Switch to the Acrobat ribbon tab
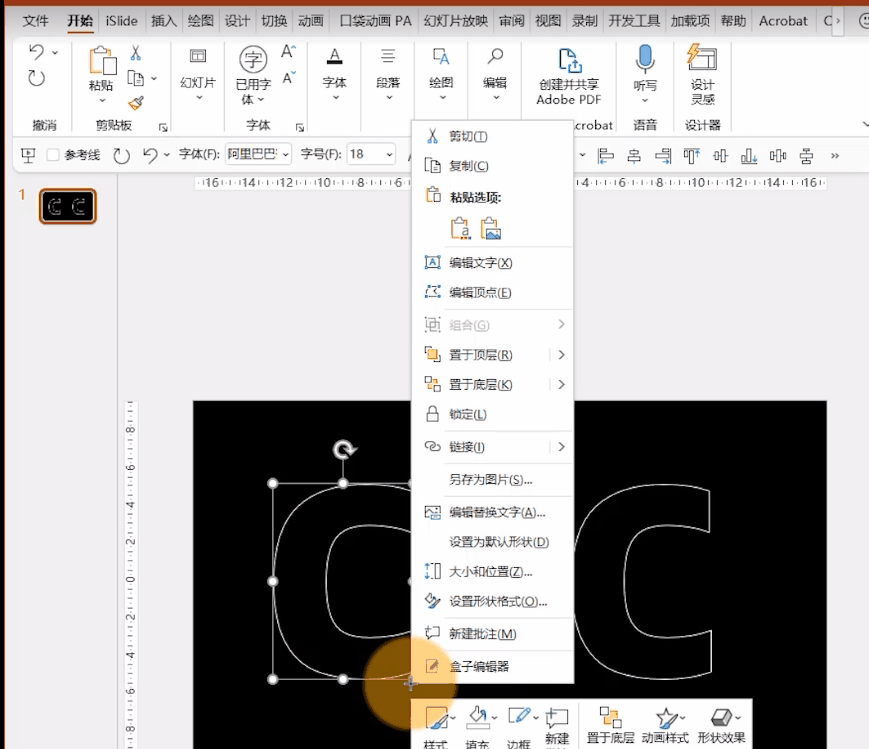The height and width of the screenshot is (749, 869). click(x=783, y=21)
